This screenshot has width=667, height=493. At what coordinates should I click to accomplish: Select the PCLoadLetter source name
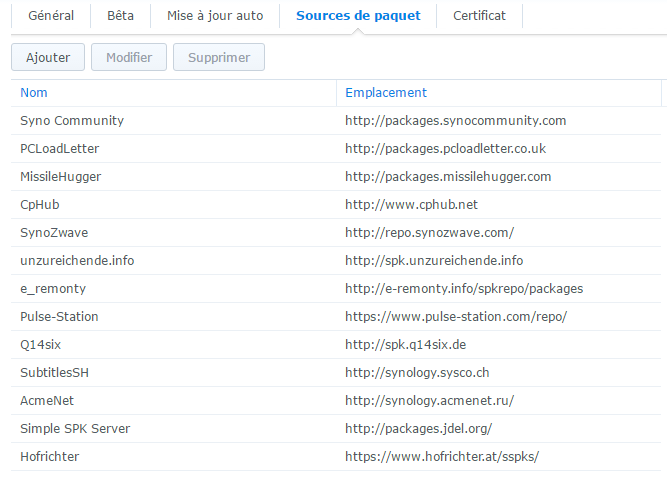pos(60,149)
